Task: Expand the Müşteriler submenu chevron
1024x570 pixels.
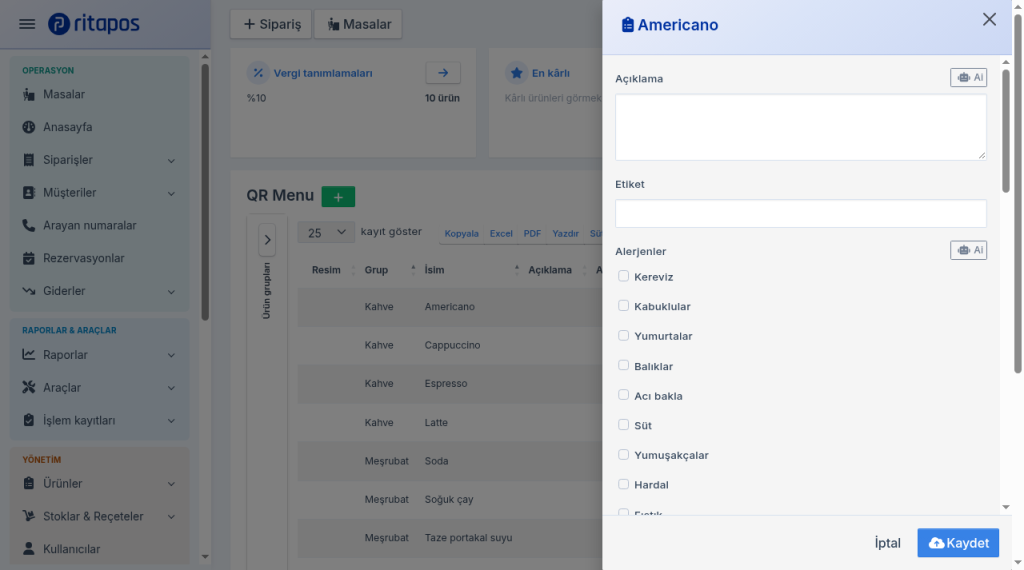Action: tap(171, 193)
